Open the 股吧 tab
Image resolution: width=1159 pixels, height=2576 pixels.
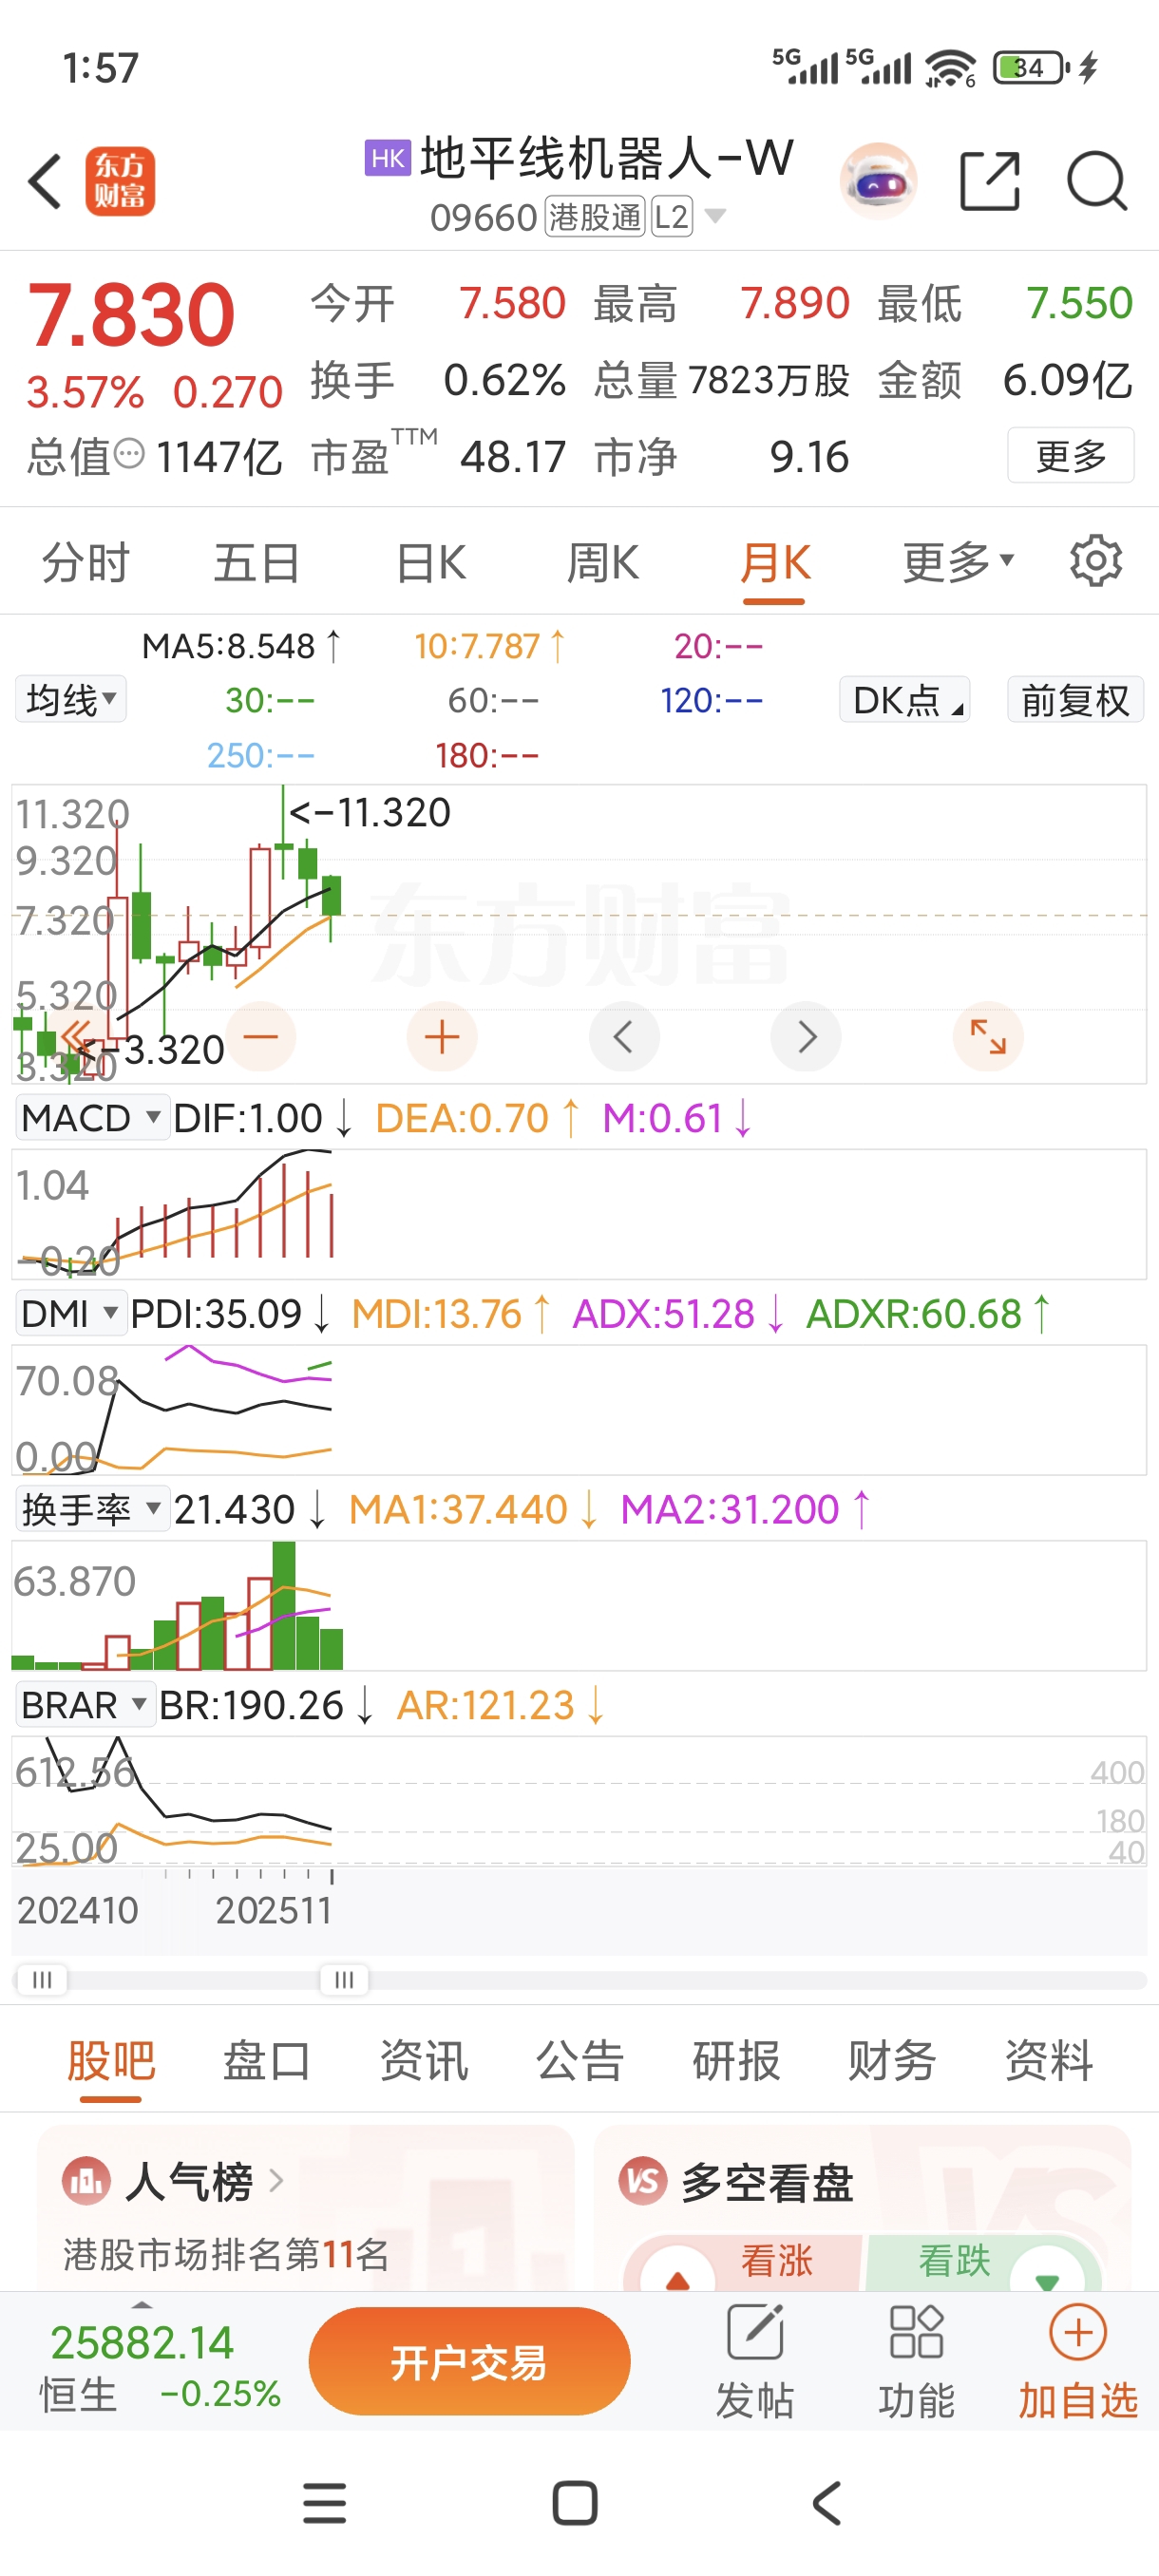[111, 2061]
